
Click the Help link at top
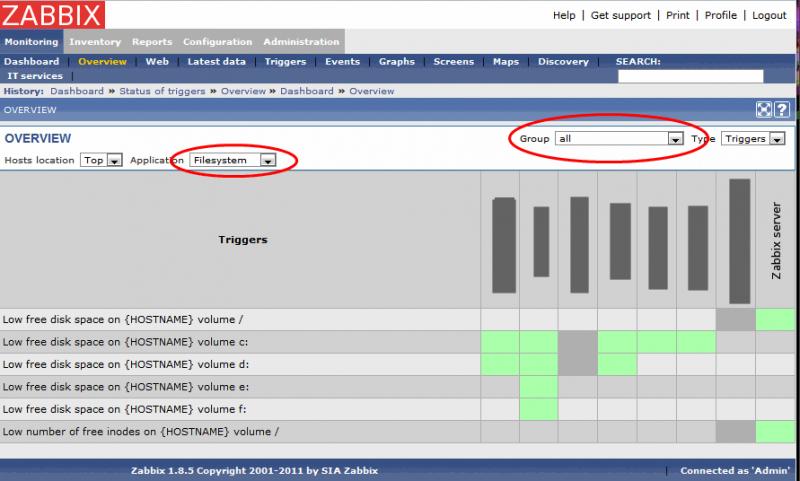coord(564,15)
